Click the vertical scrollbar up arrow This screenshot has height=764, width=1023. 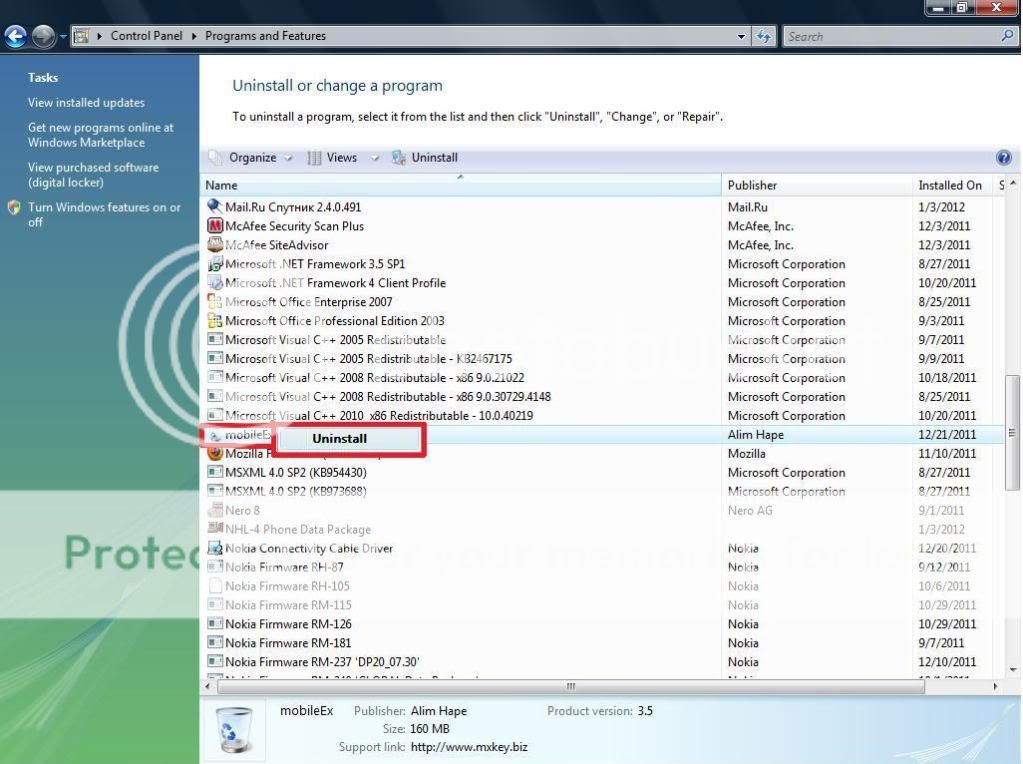[x=1013, y=184]
